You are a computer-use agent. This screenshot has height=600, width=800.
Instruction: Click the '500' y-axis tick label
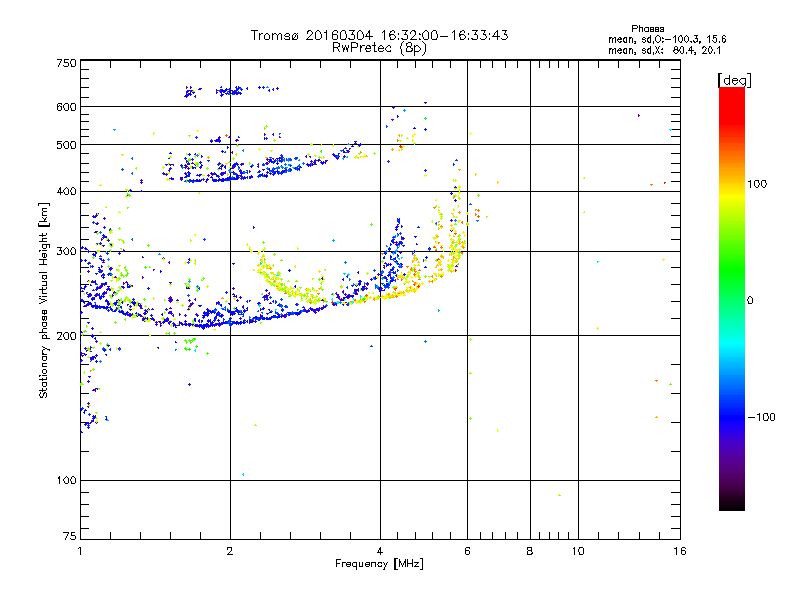pos(66,145)
